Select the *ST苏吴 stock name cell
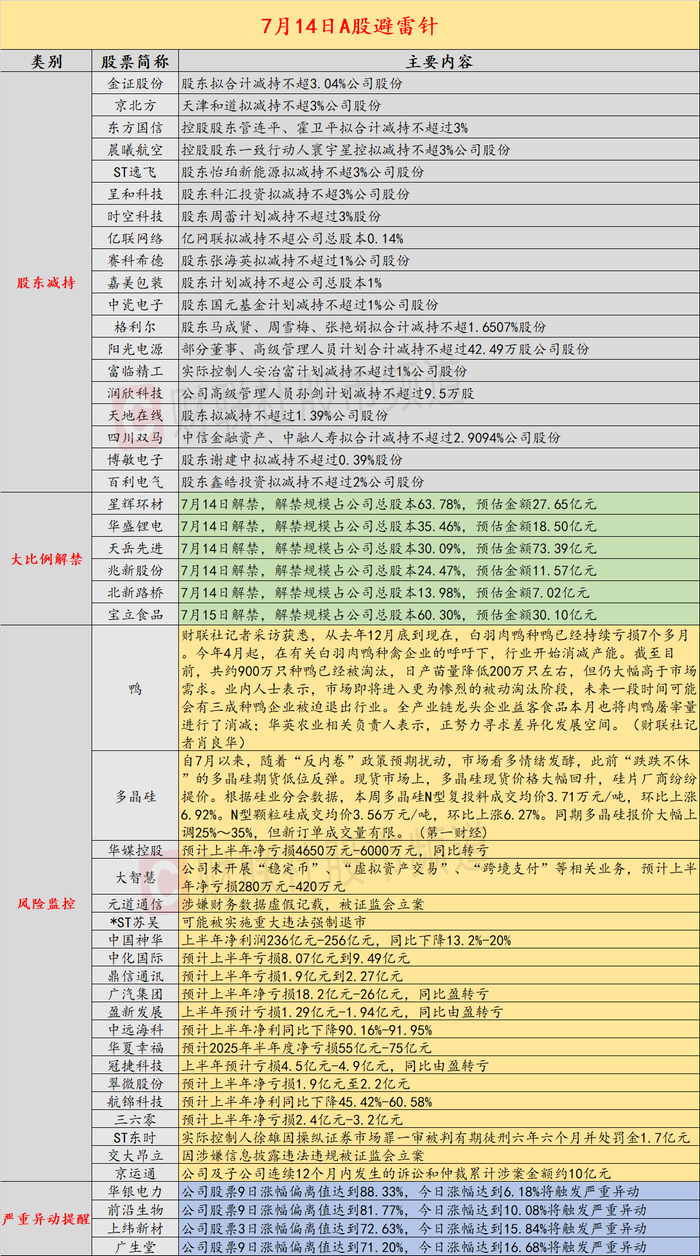 point(135,921)
